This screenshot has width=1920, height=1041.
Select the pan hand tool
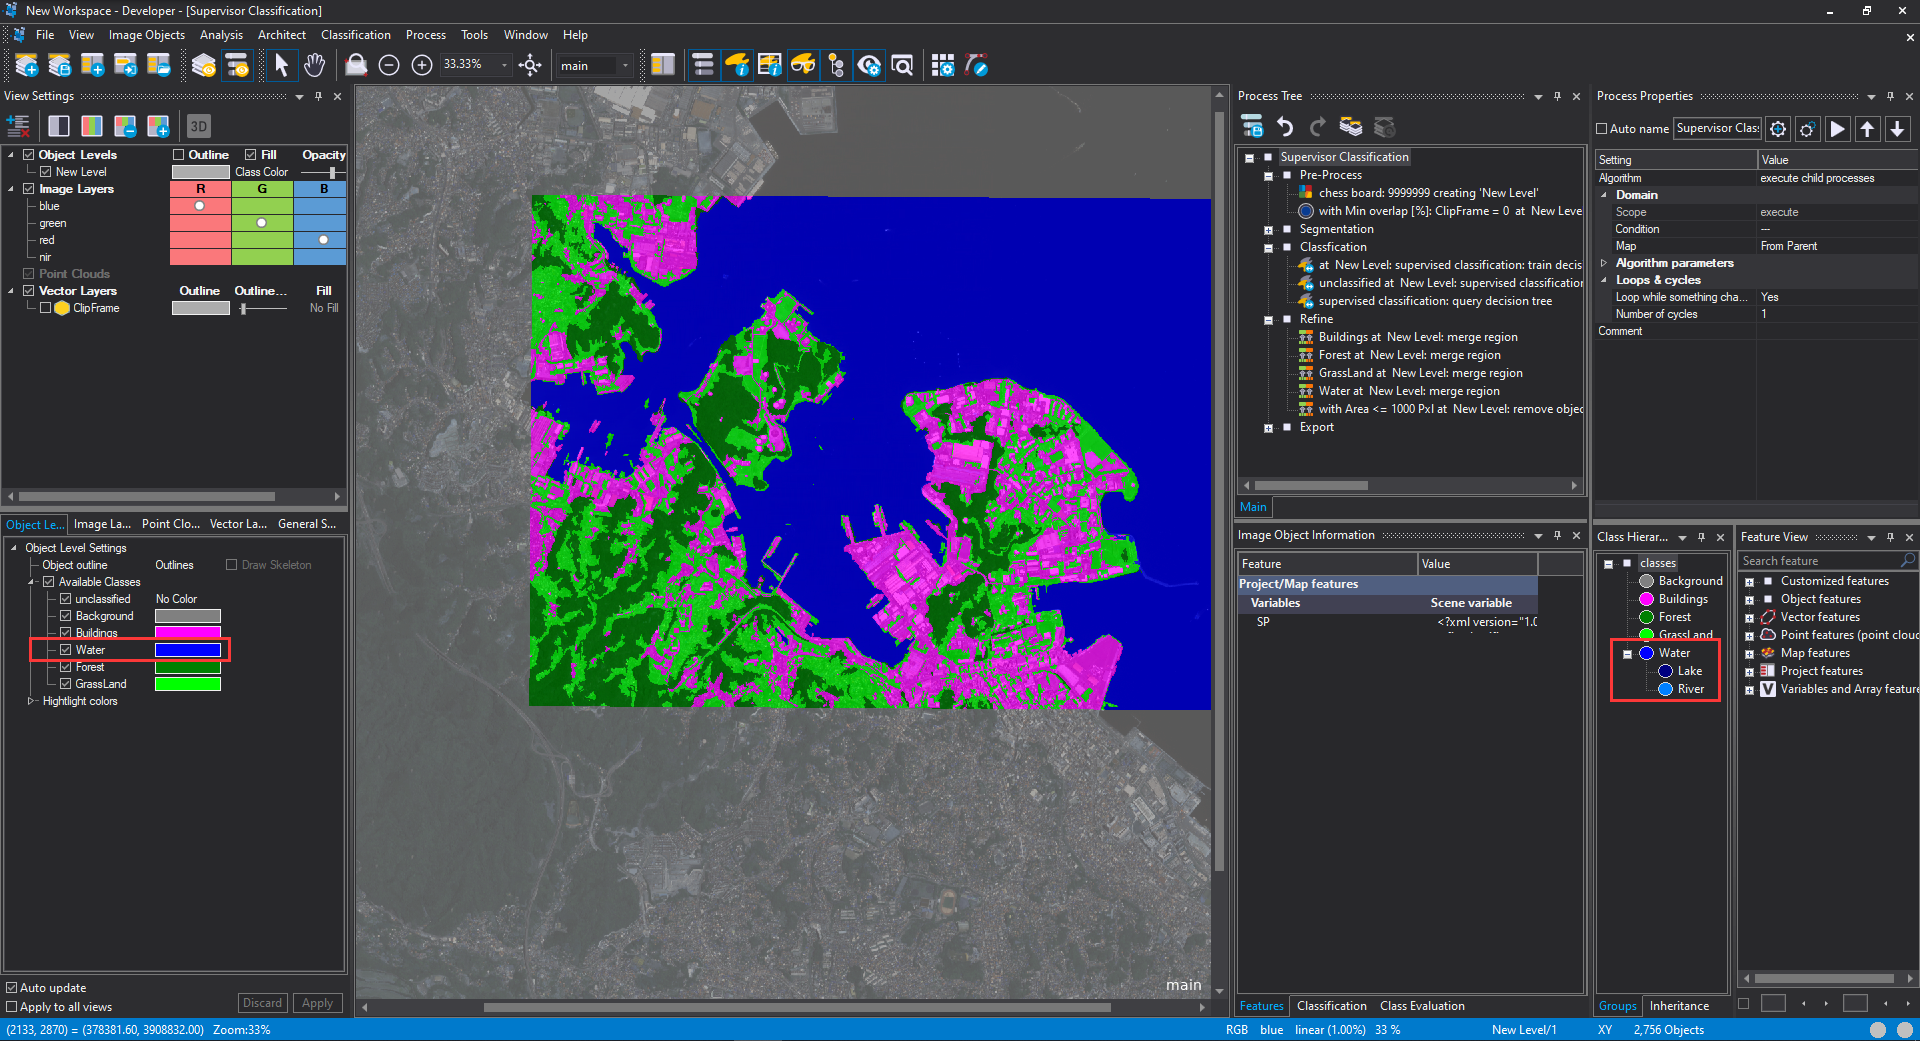pos(314,66)
